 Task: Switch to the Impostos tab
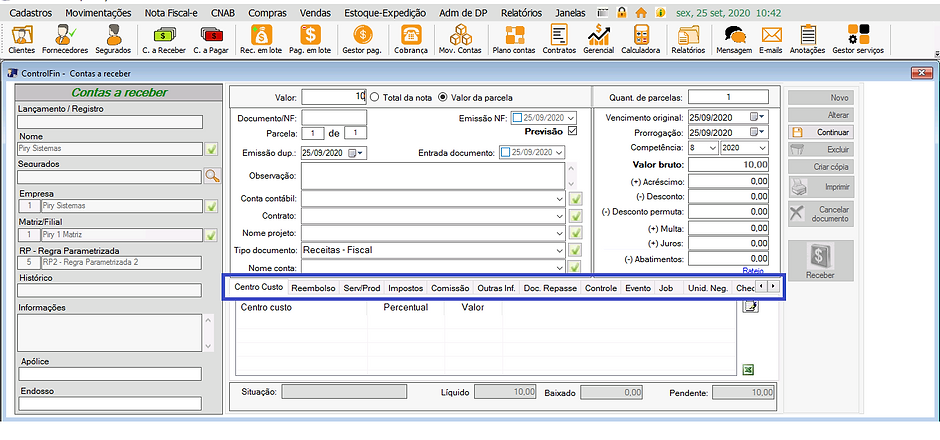[x=406, y=288]
